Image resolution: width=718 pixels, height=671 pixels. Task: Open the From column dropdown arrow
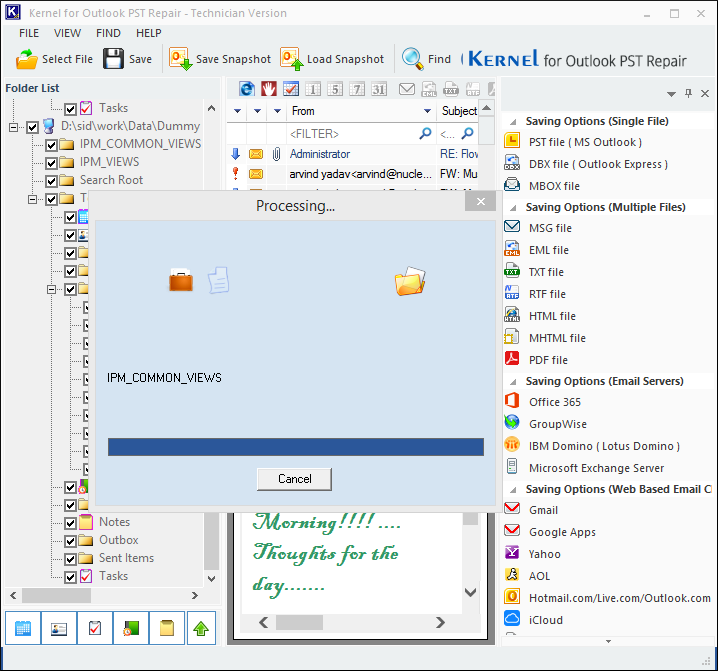pyautogui.click(x=427, y=111)
